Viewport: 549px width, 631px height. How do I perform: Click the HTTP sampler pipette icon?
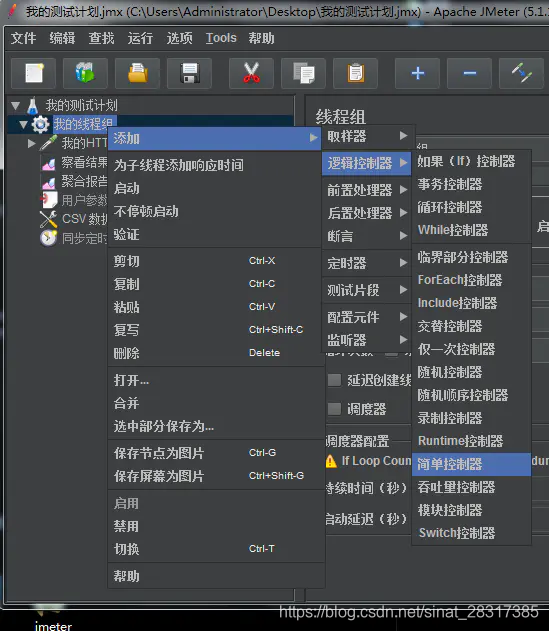[x=48, y=143]
